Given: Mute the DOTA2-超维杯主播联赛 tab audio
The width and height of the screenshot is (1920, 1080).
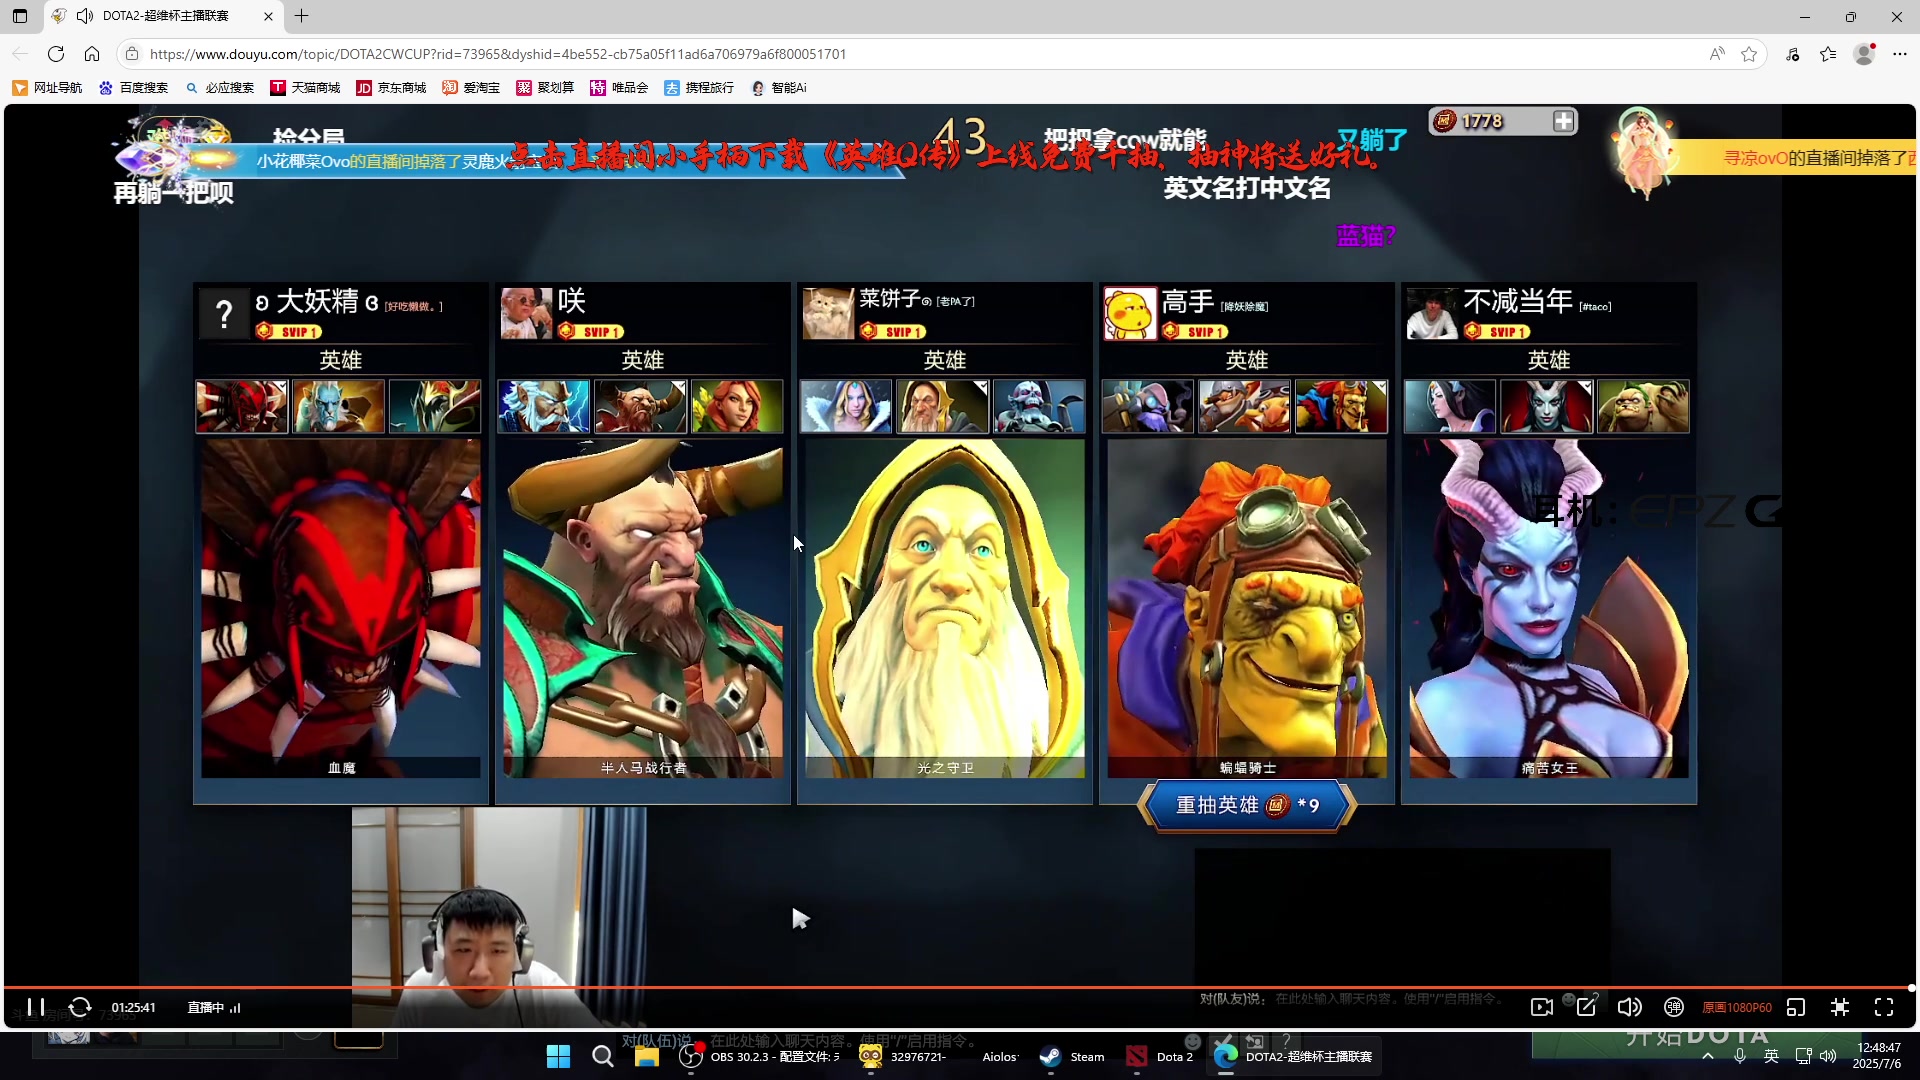Looking at the screenshot, I should coord(85,16).
